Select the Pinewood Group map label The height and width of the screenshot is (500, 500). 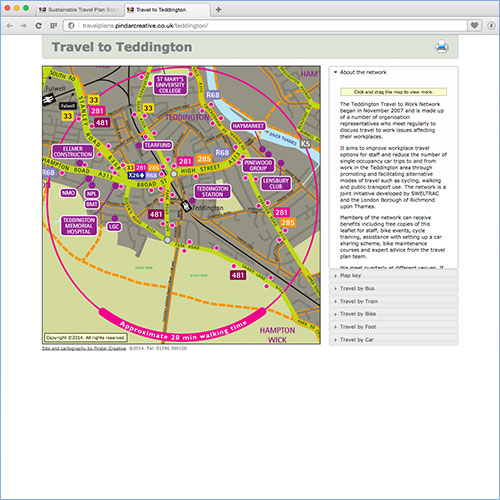(x=258, y=165)
